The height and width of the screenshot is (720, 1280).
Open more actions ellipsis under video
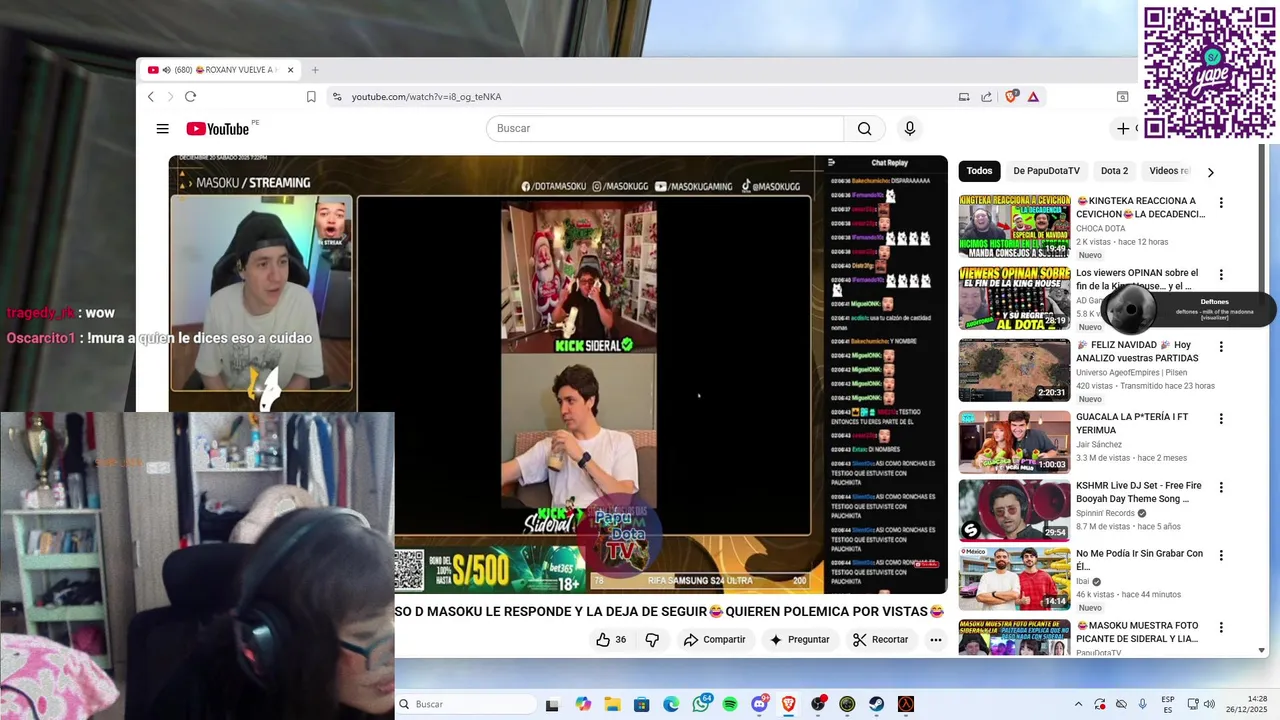[x=935, y=640]
